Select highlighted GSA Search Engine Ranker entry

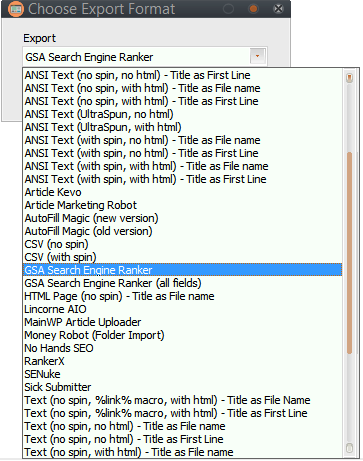[183, 270]
